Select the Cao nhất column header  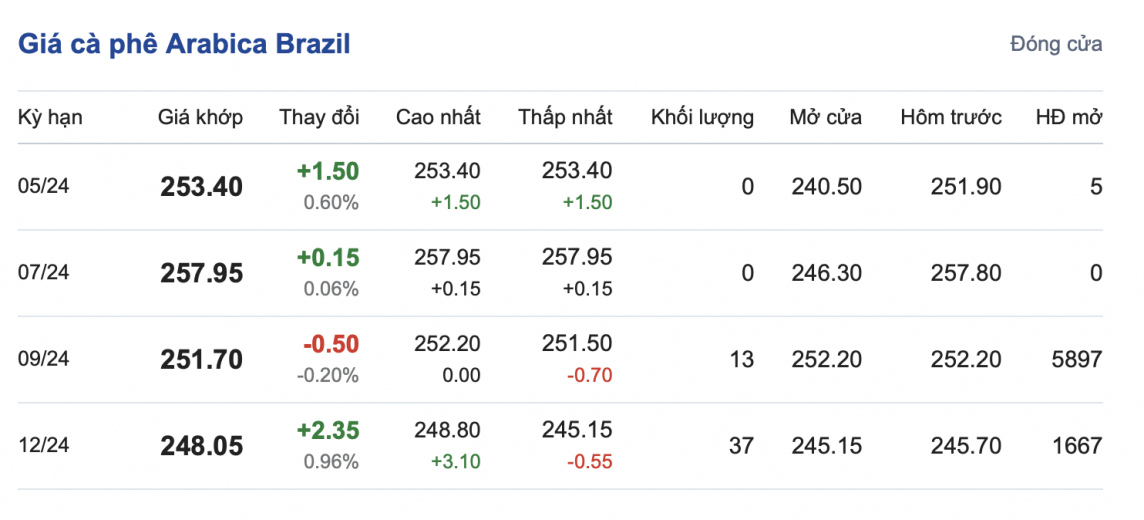pyautogui.click(x=438, y=117)
